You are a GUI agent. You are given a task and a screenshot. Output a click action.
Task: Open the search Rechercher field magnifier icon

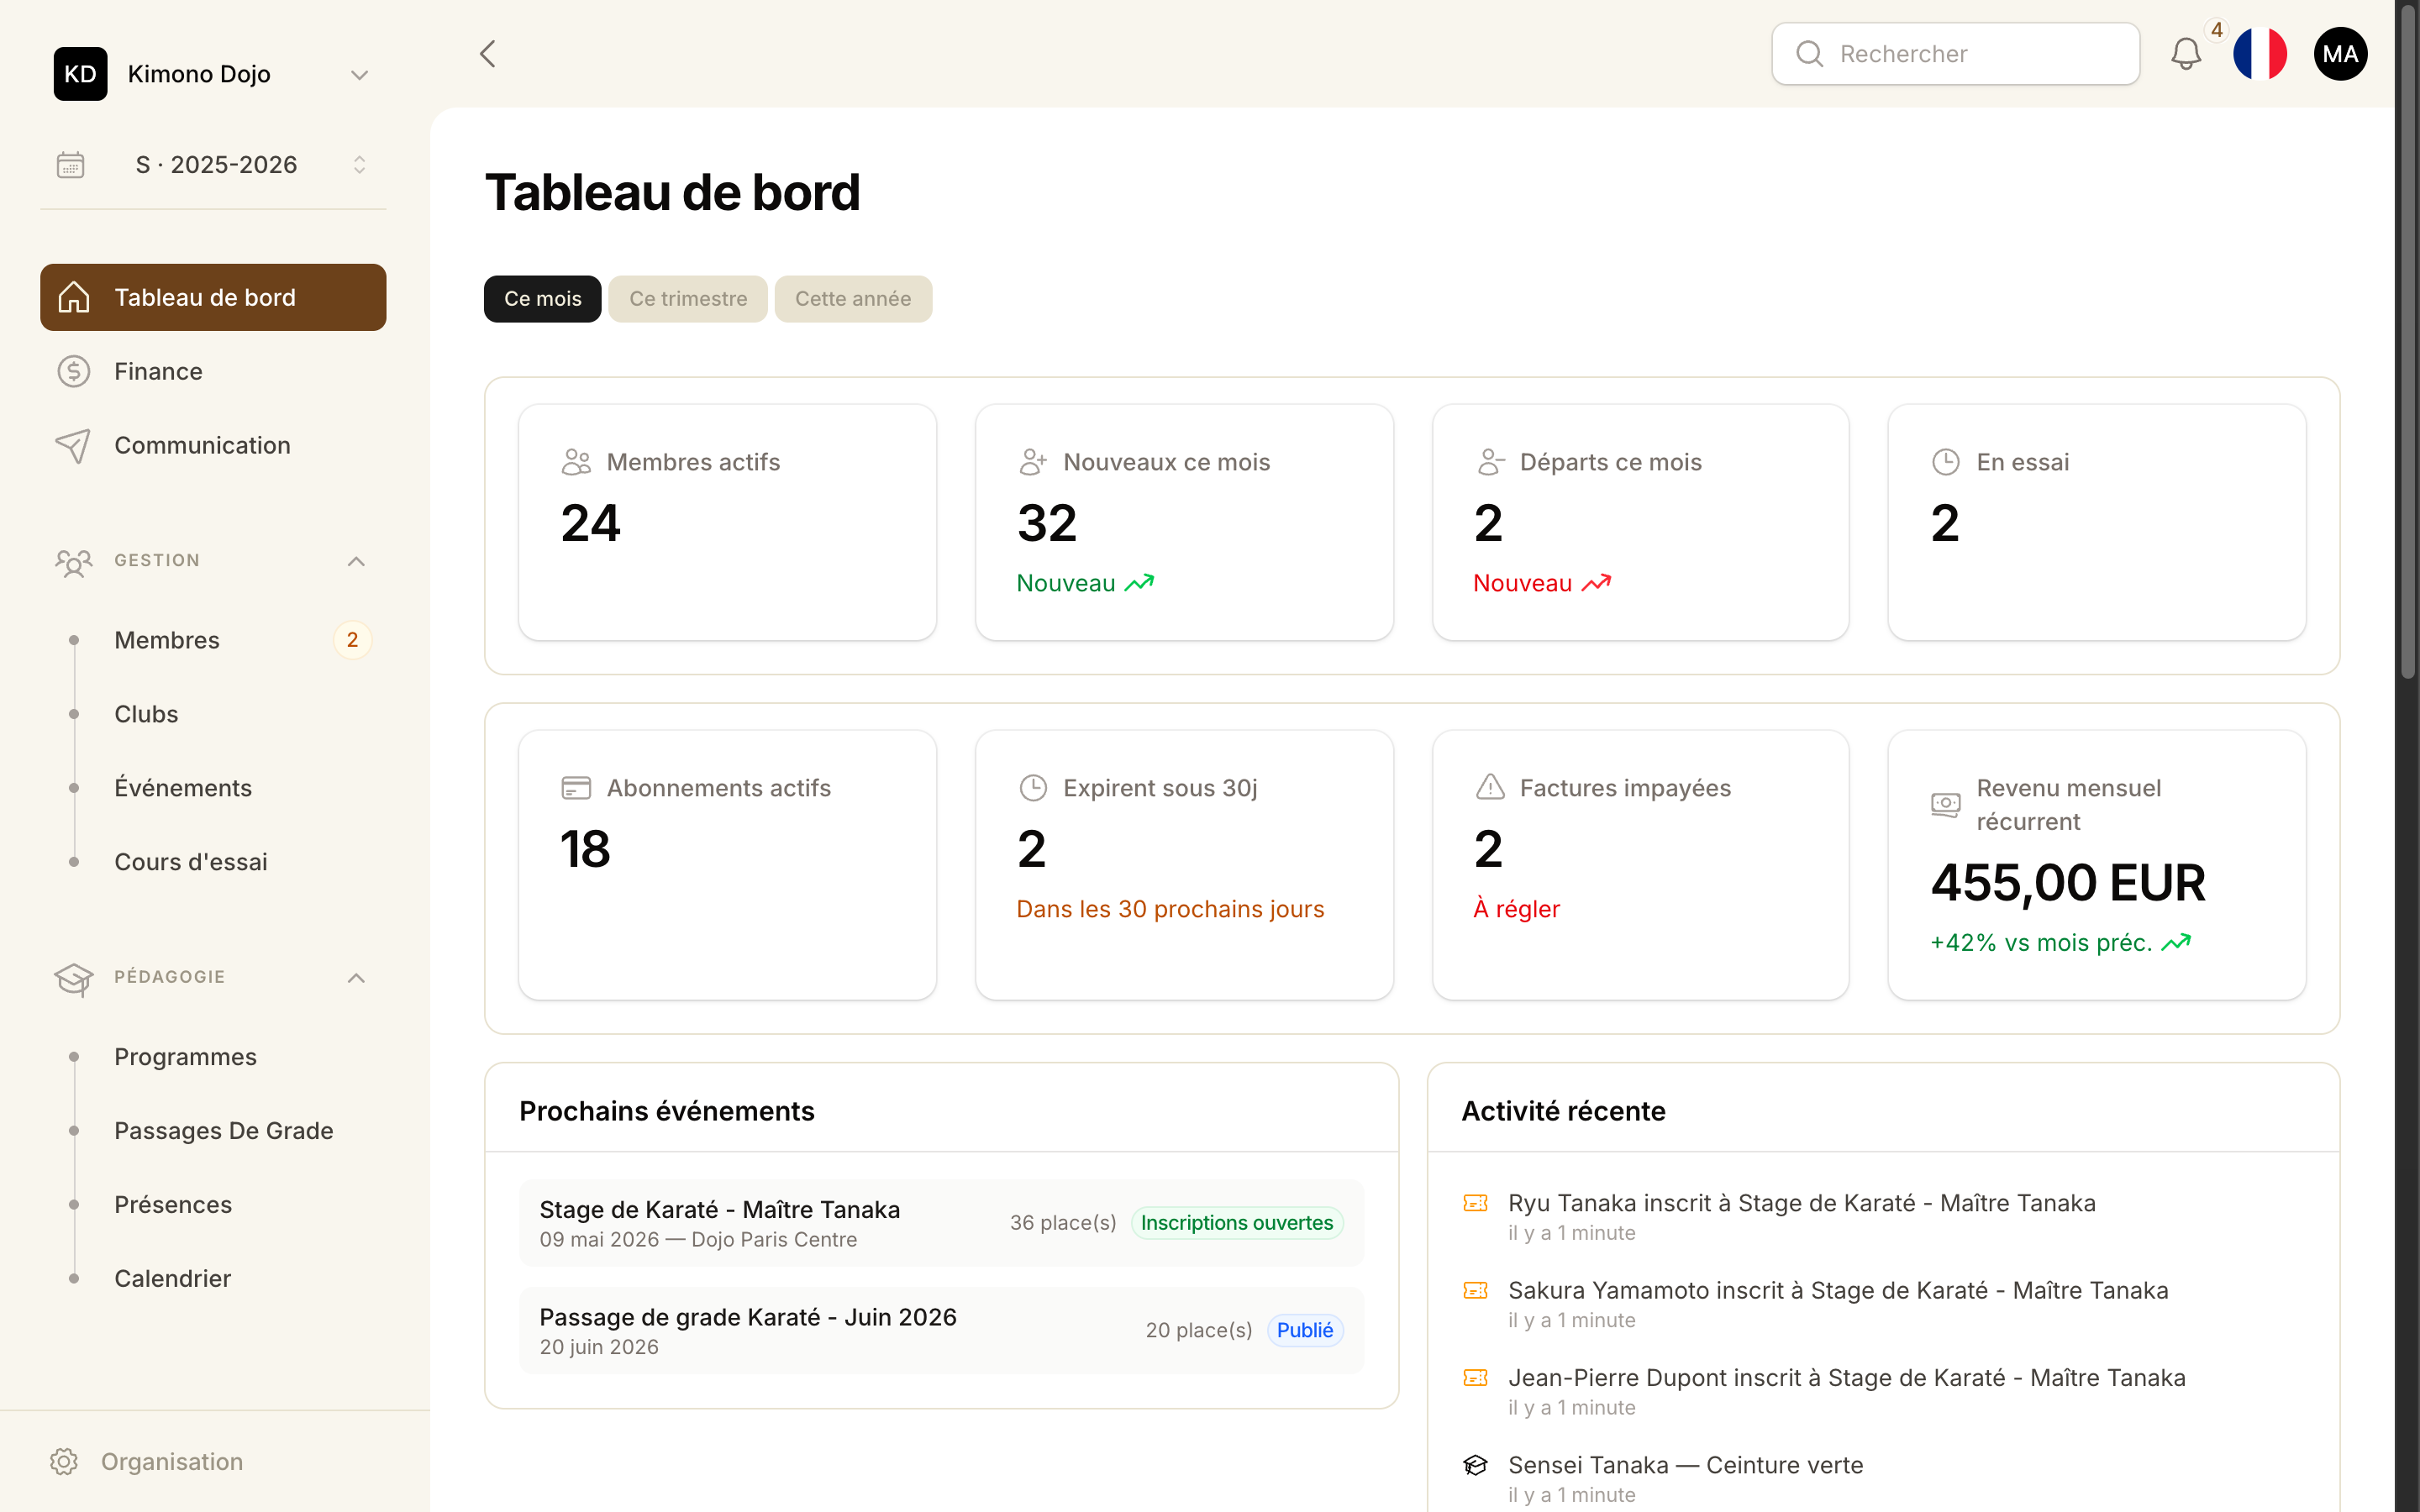[x=1810, y=53]
